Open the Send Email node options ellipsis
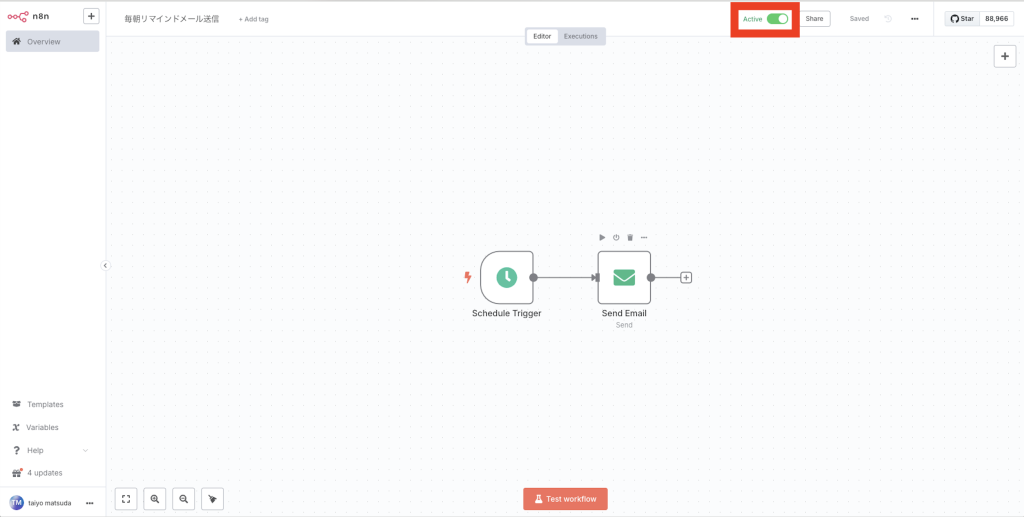1024x517 pixels. coord(644,237)
